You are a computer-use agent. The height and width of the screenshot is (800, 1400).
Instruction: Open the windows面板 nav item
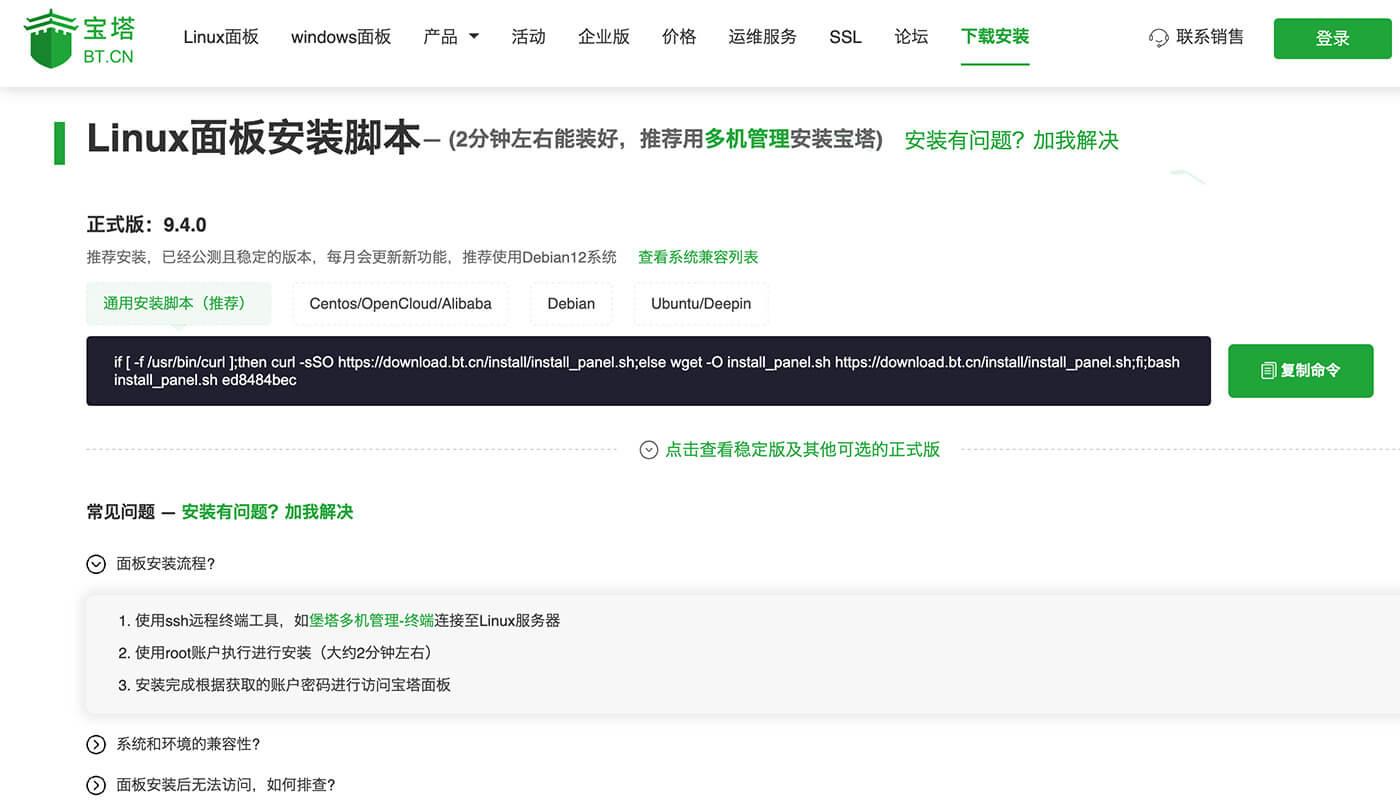pyautogui.click(x=341, y=37)
